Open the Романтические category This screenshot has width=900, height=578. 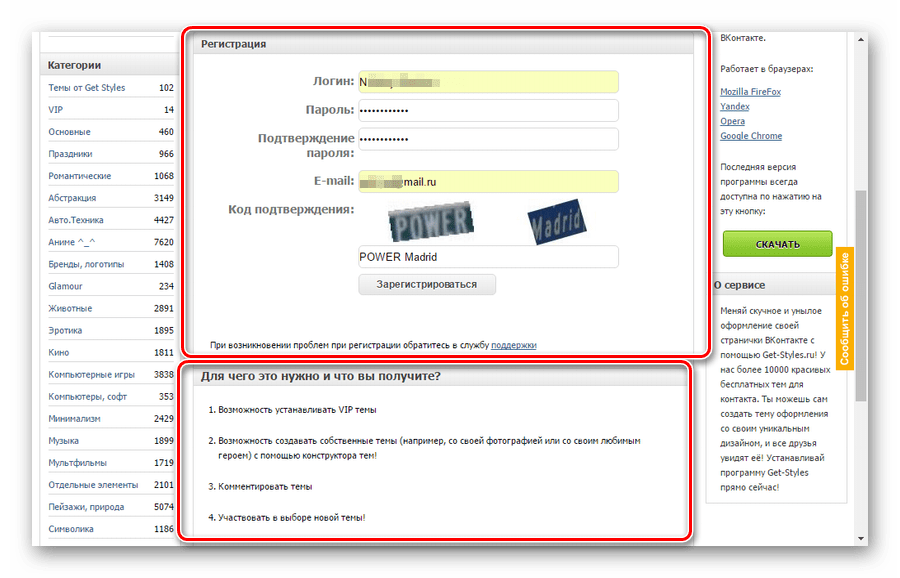tap(80, 176)
